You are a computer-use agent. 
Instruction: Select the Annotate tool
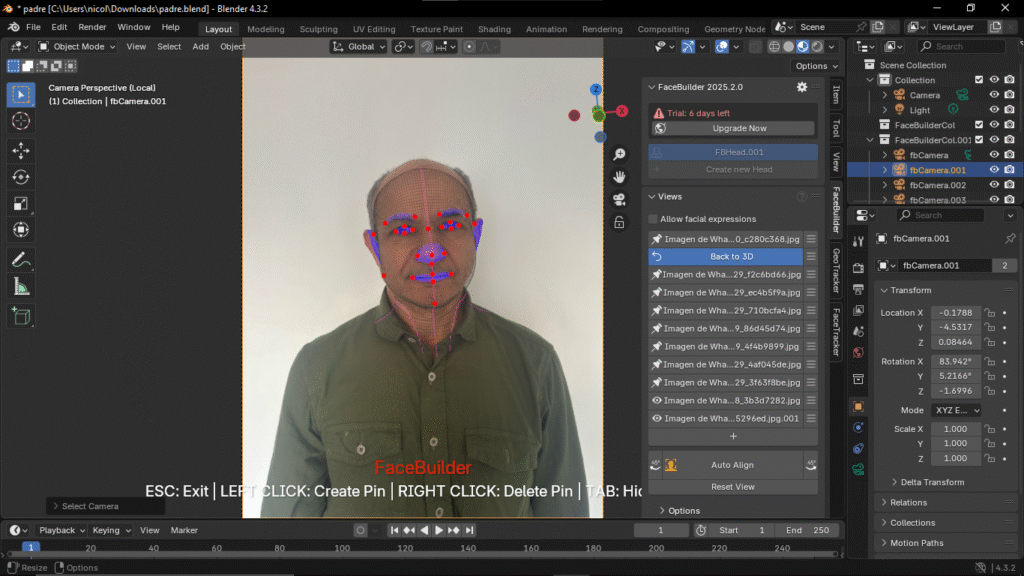pyautogui.click(x=21, y=259)
